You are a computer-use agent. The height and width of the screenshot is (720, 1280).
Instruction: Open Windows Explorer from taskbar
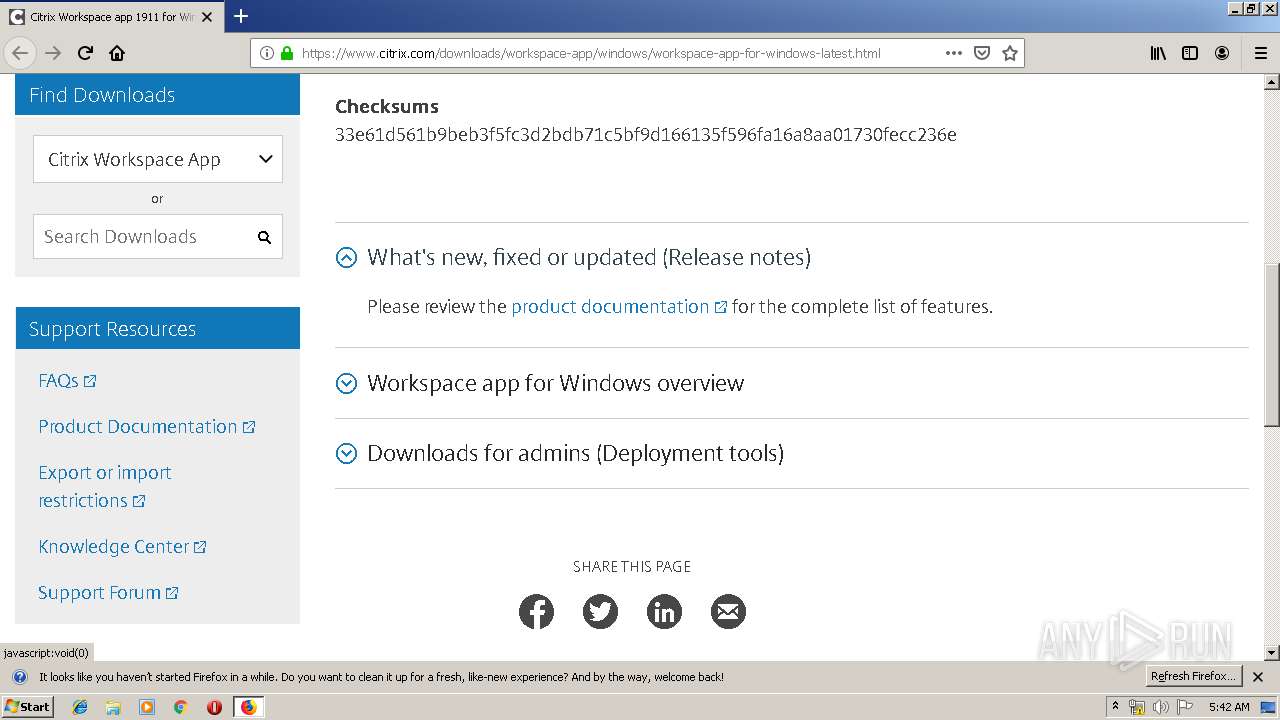coord(113,707)
